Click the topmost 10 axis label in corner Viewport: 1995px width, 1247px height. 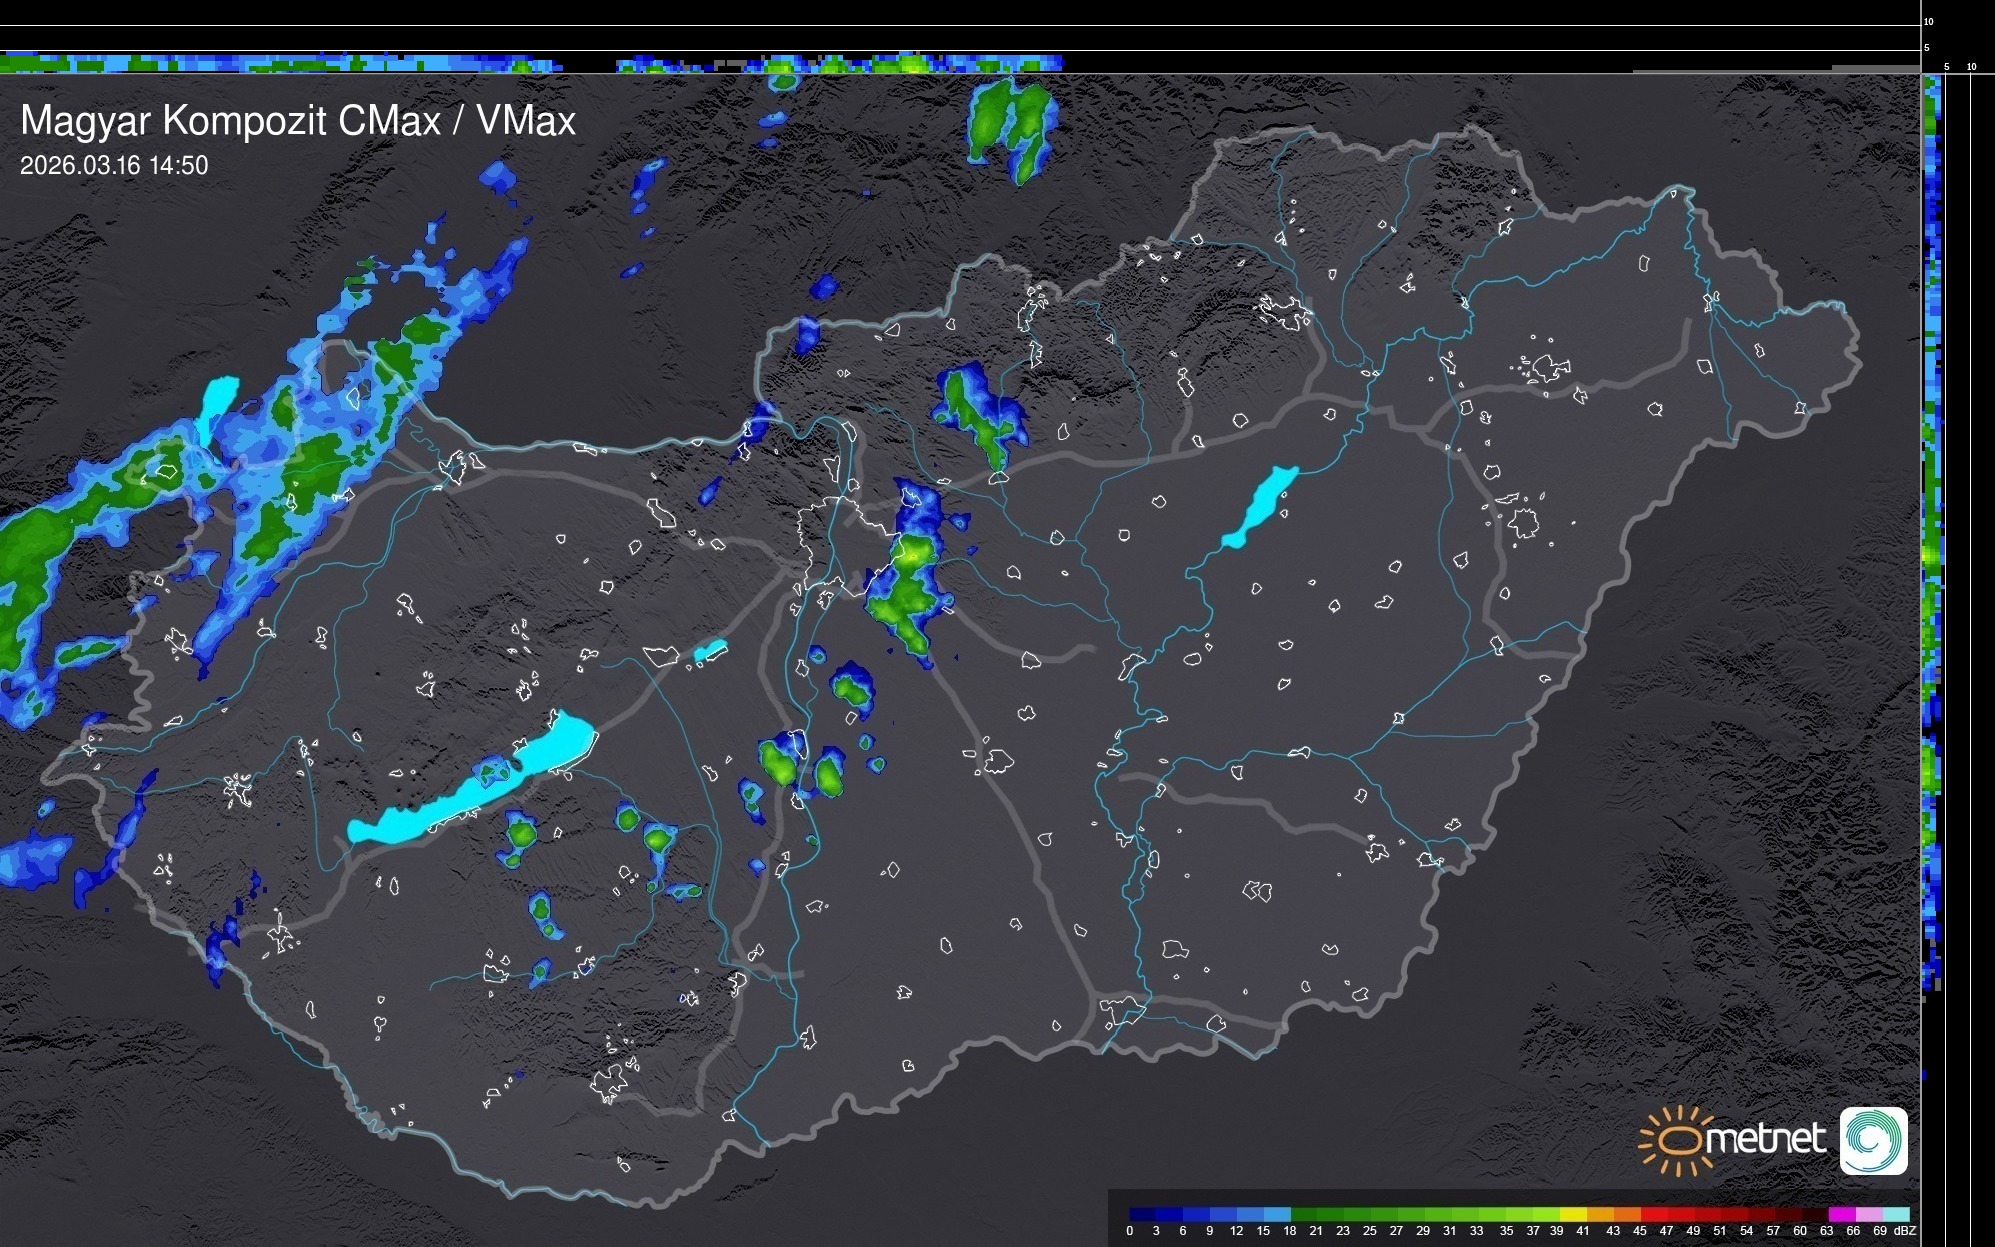1929,21
